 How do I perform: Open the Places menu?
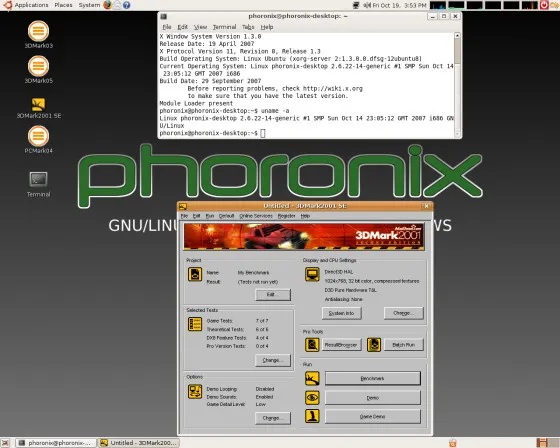coord(63,5)
